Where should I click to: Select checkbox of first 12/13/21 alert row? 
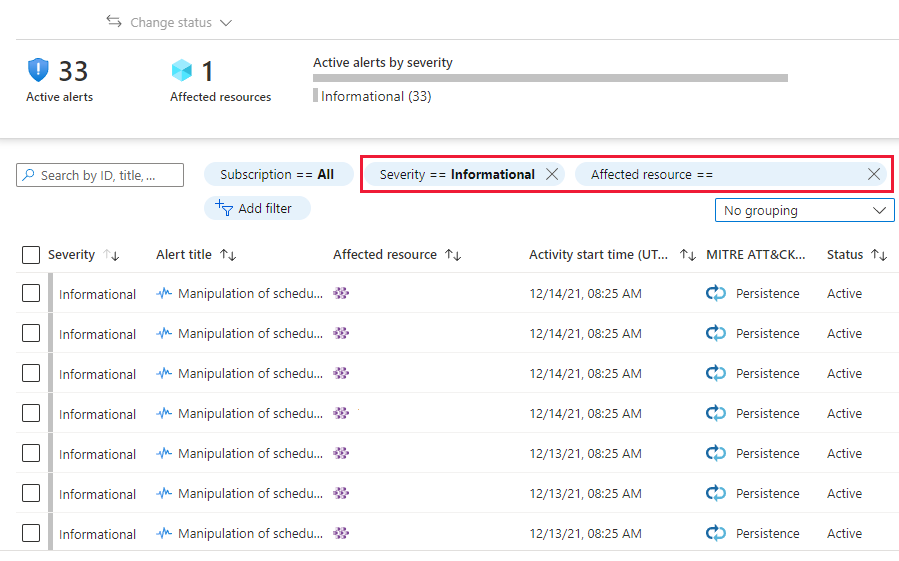pos(31,453)
